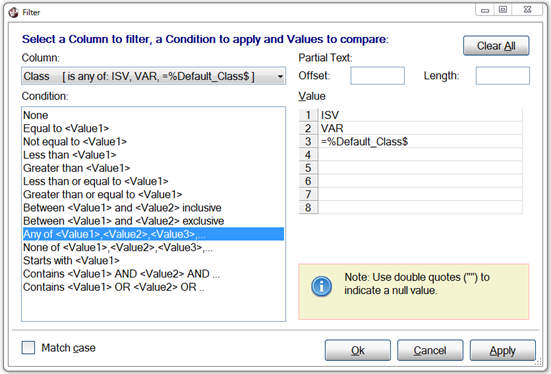Image resolution: width=551 pixels, height=374 pixels.
Task: Click the Filter app icon in title bar
Action: click(x=13, y=12)
